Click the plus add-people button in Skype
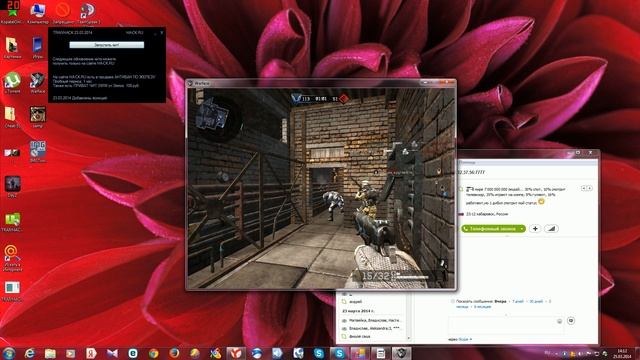 pyautogui.click(x=535, y=229)
